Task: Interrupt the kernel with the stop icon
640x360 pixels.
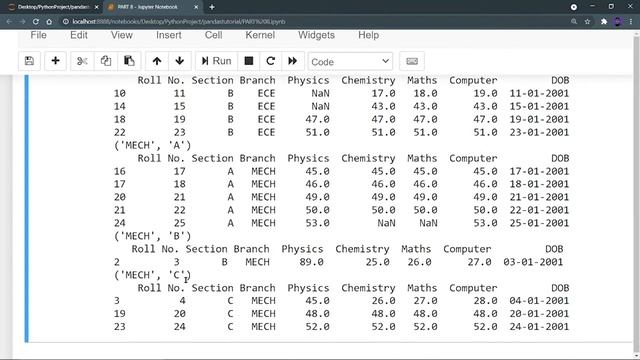Action: click(249, 61)
